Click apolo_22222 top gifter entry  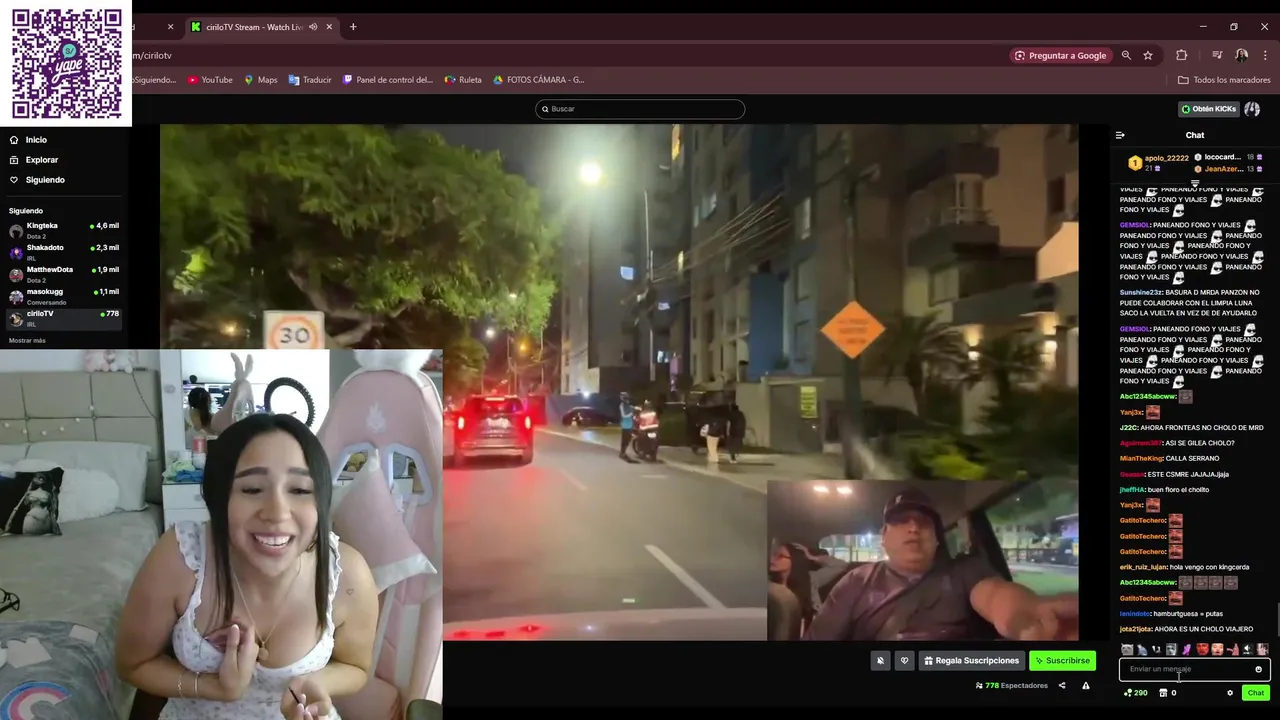pos(1158,162)
